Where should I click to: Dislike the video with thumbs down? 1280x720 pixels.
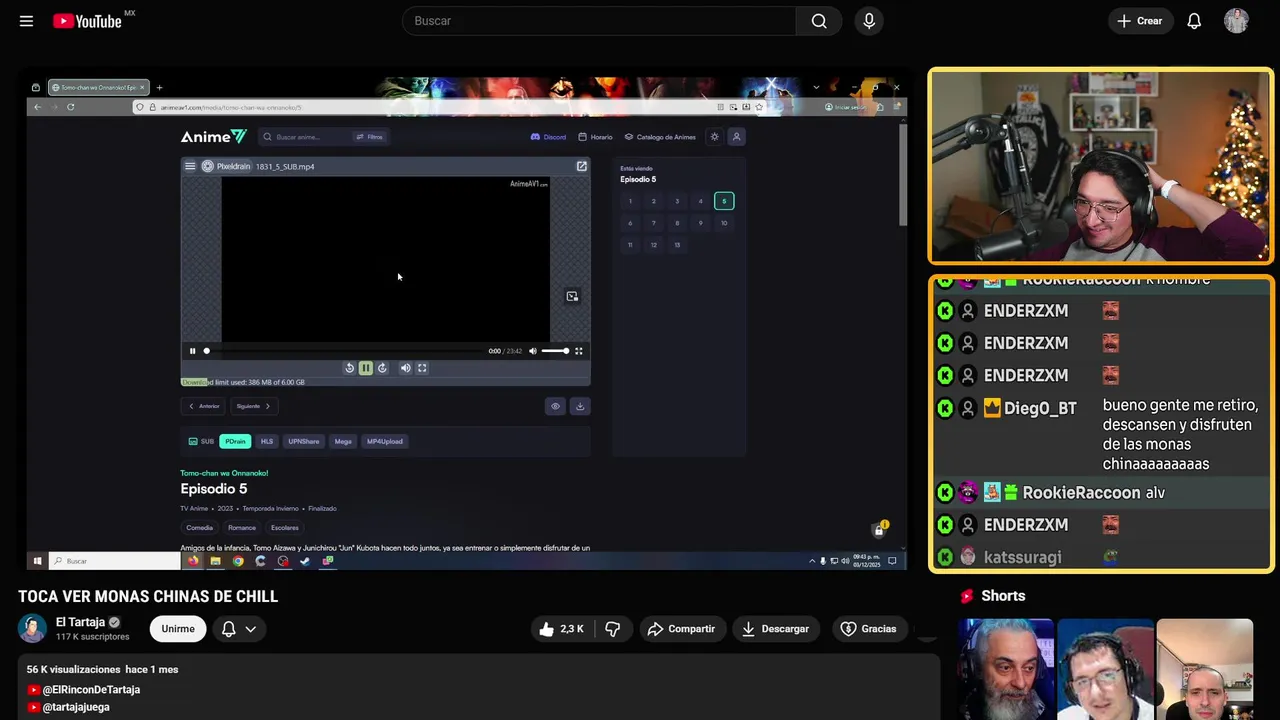click(x=613, y=629)
